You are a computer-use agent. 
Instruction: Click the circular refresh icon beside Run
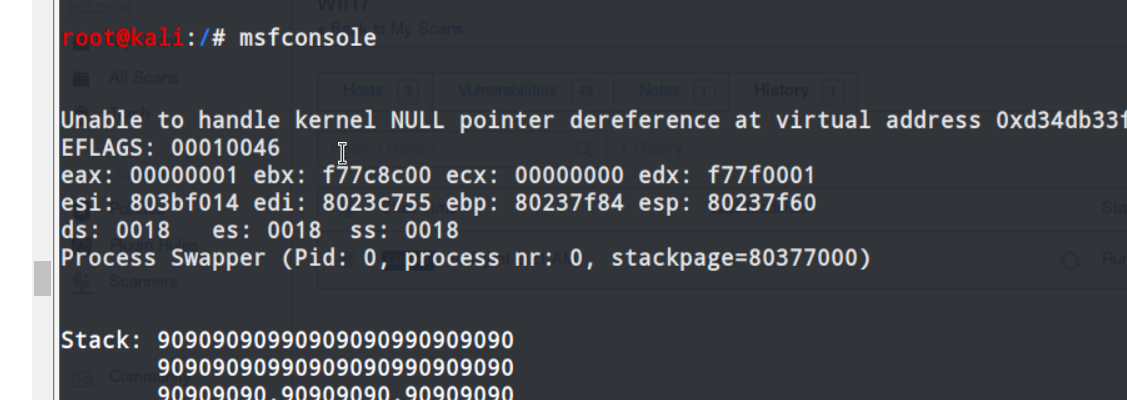1070,260
